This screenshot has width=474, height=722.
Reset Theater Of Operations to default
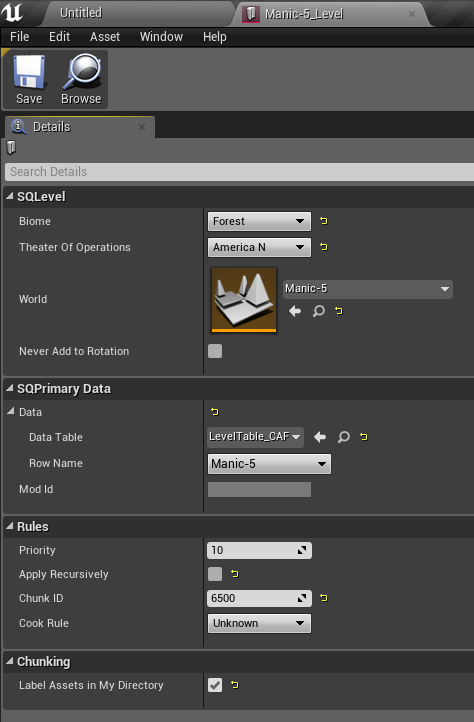pyautogui.click(x=324, y=247)
